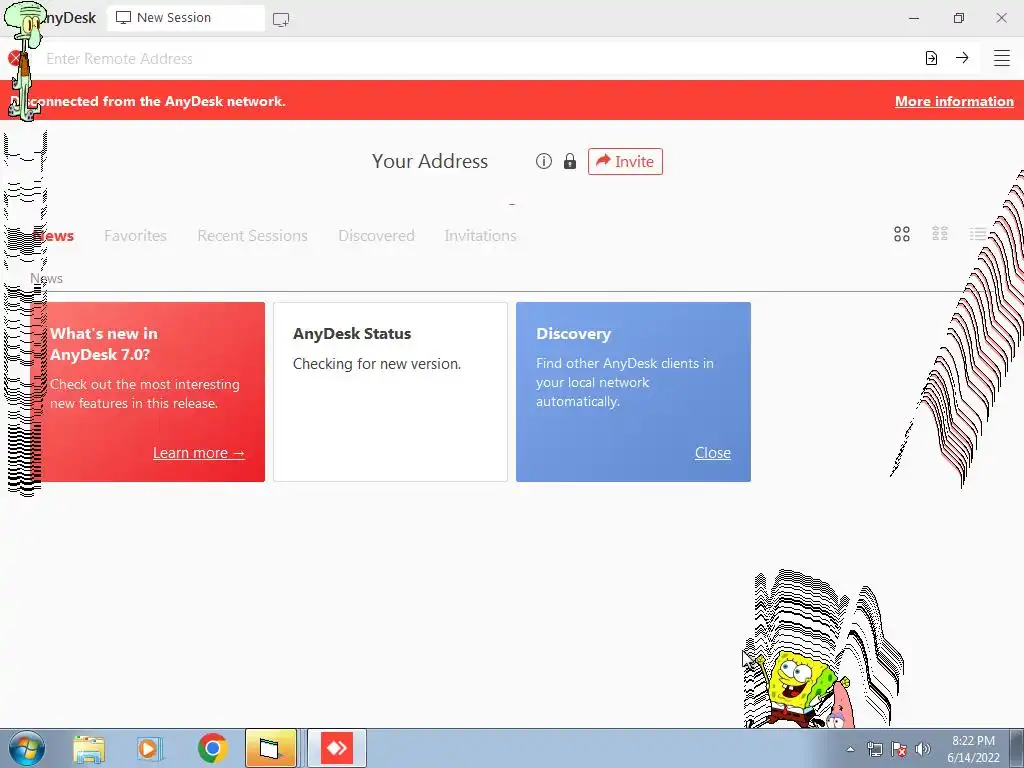The height and width of the screenshot is (768, 1024).
Task: Click the clock showing 8:22 PM
Action: coord(973,749)
